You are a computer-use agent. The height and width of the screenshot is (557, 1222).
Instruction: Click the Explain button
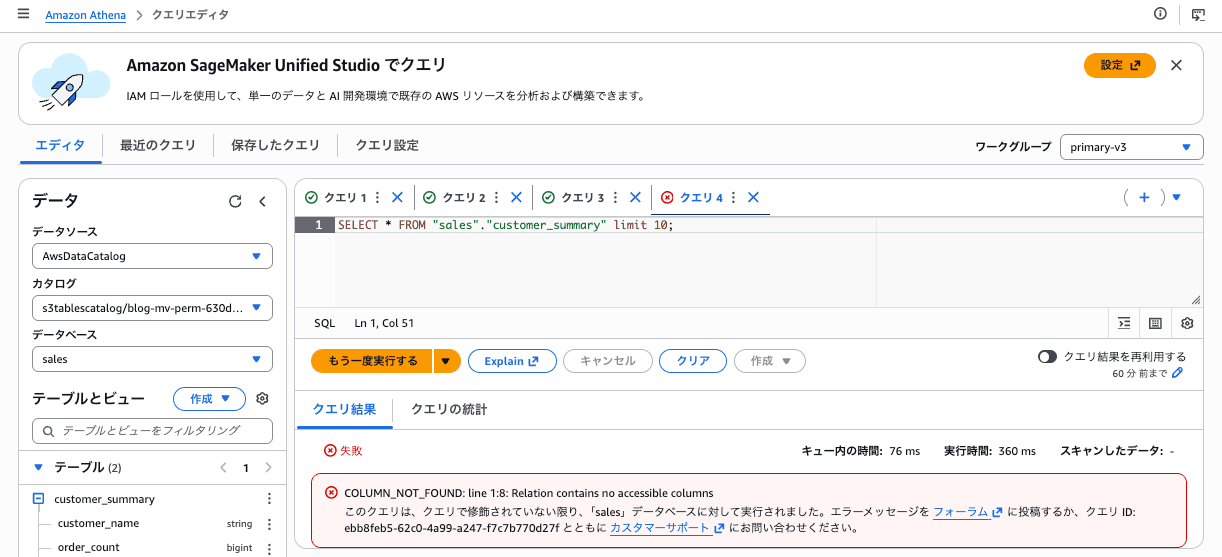(512, 361)
